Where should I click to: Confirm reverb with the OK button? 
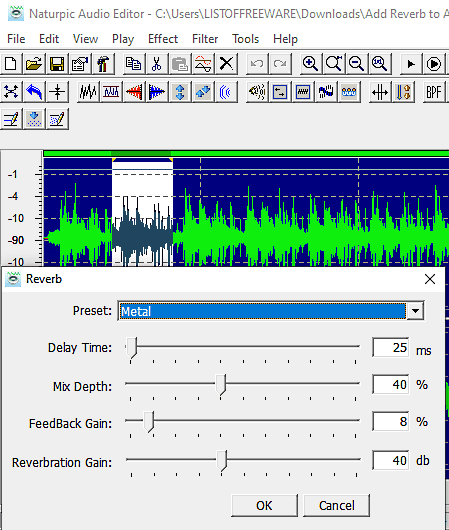[264, 506]
